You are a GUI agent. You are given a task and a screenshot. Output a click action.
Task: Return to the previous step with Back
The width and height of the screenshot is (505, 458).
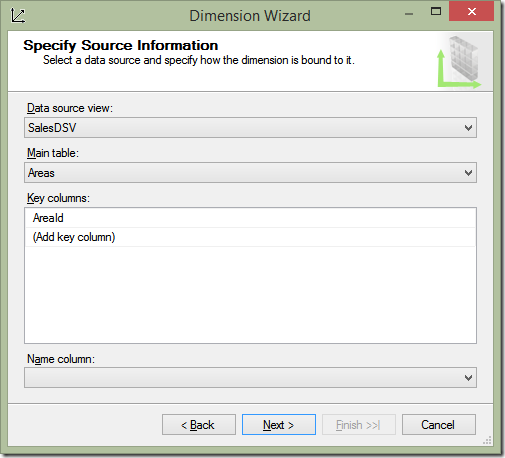coord(199,425)
